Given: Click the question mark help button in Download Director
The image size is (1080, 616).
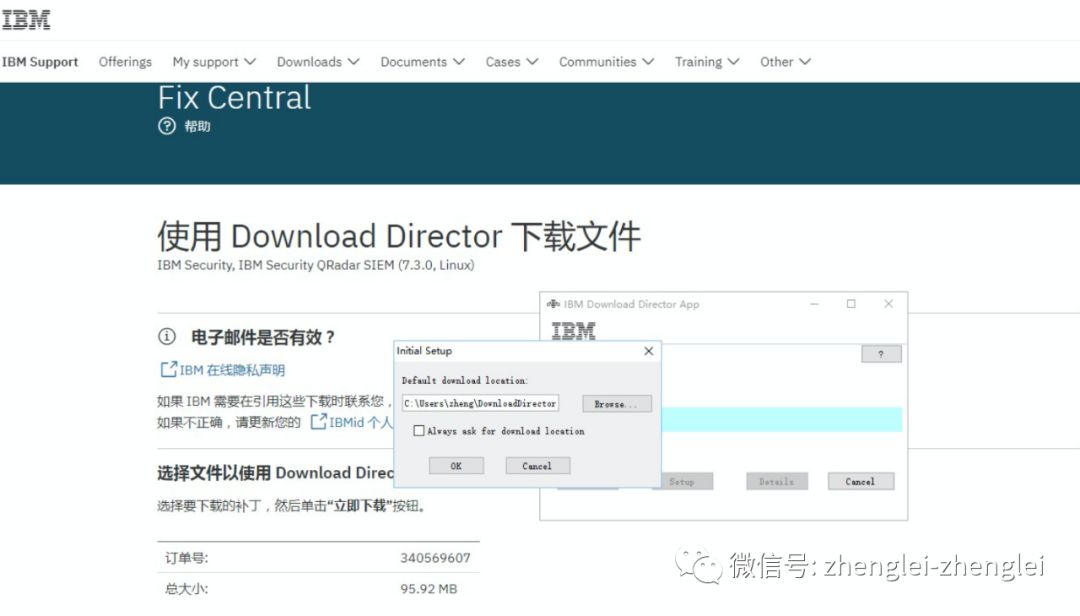Looking at the screenshot, I should (x=881, y=354).
